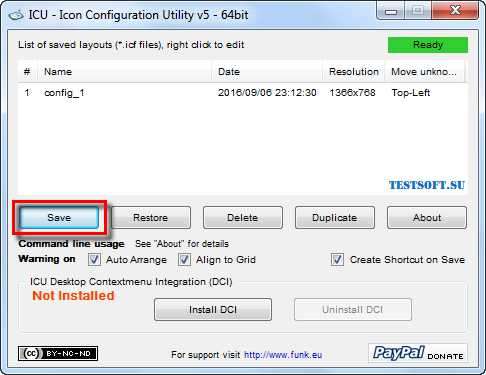Click the Move unkno... column header
The width and height of the screenshot is (486, 375).
[x=425, y=72]
